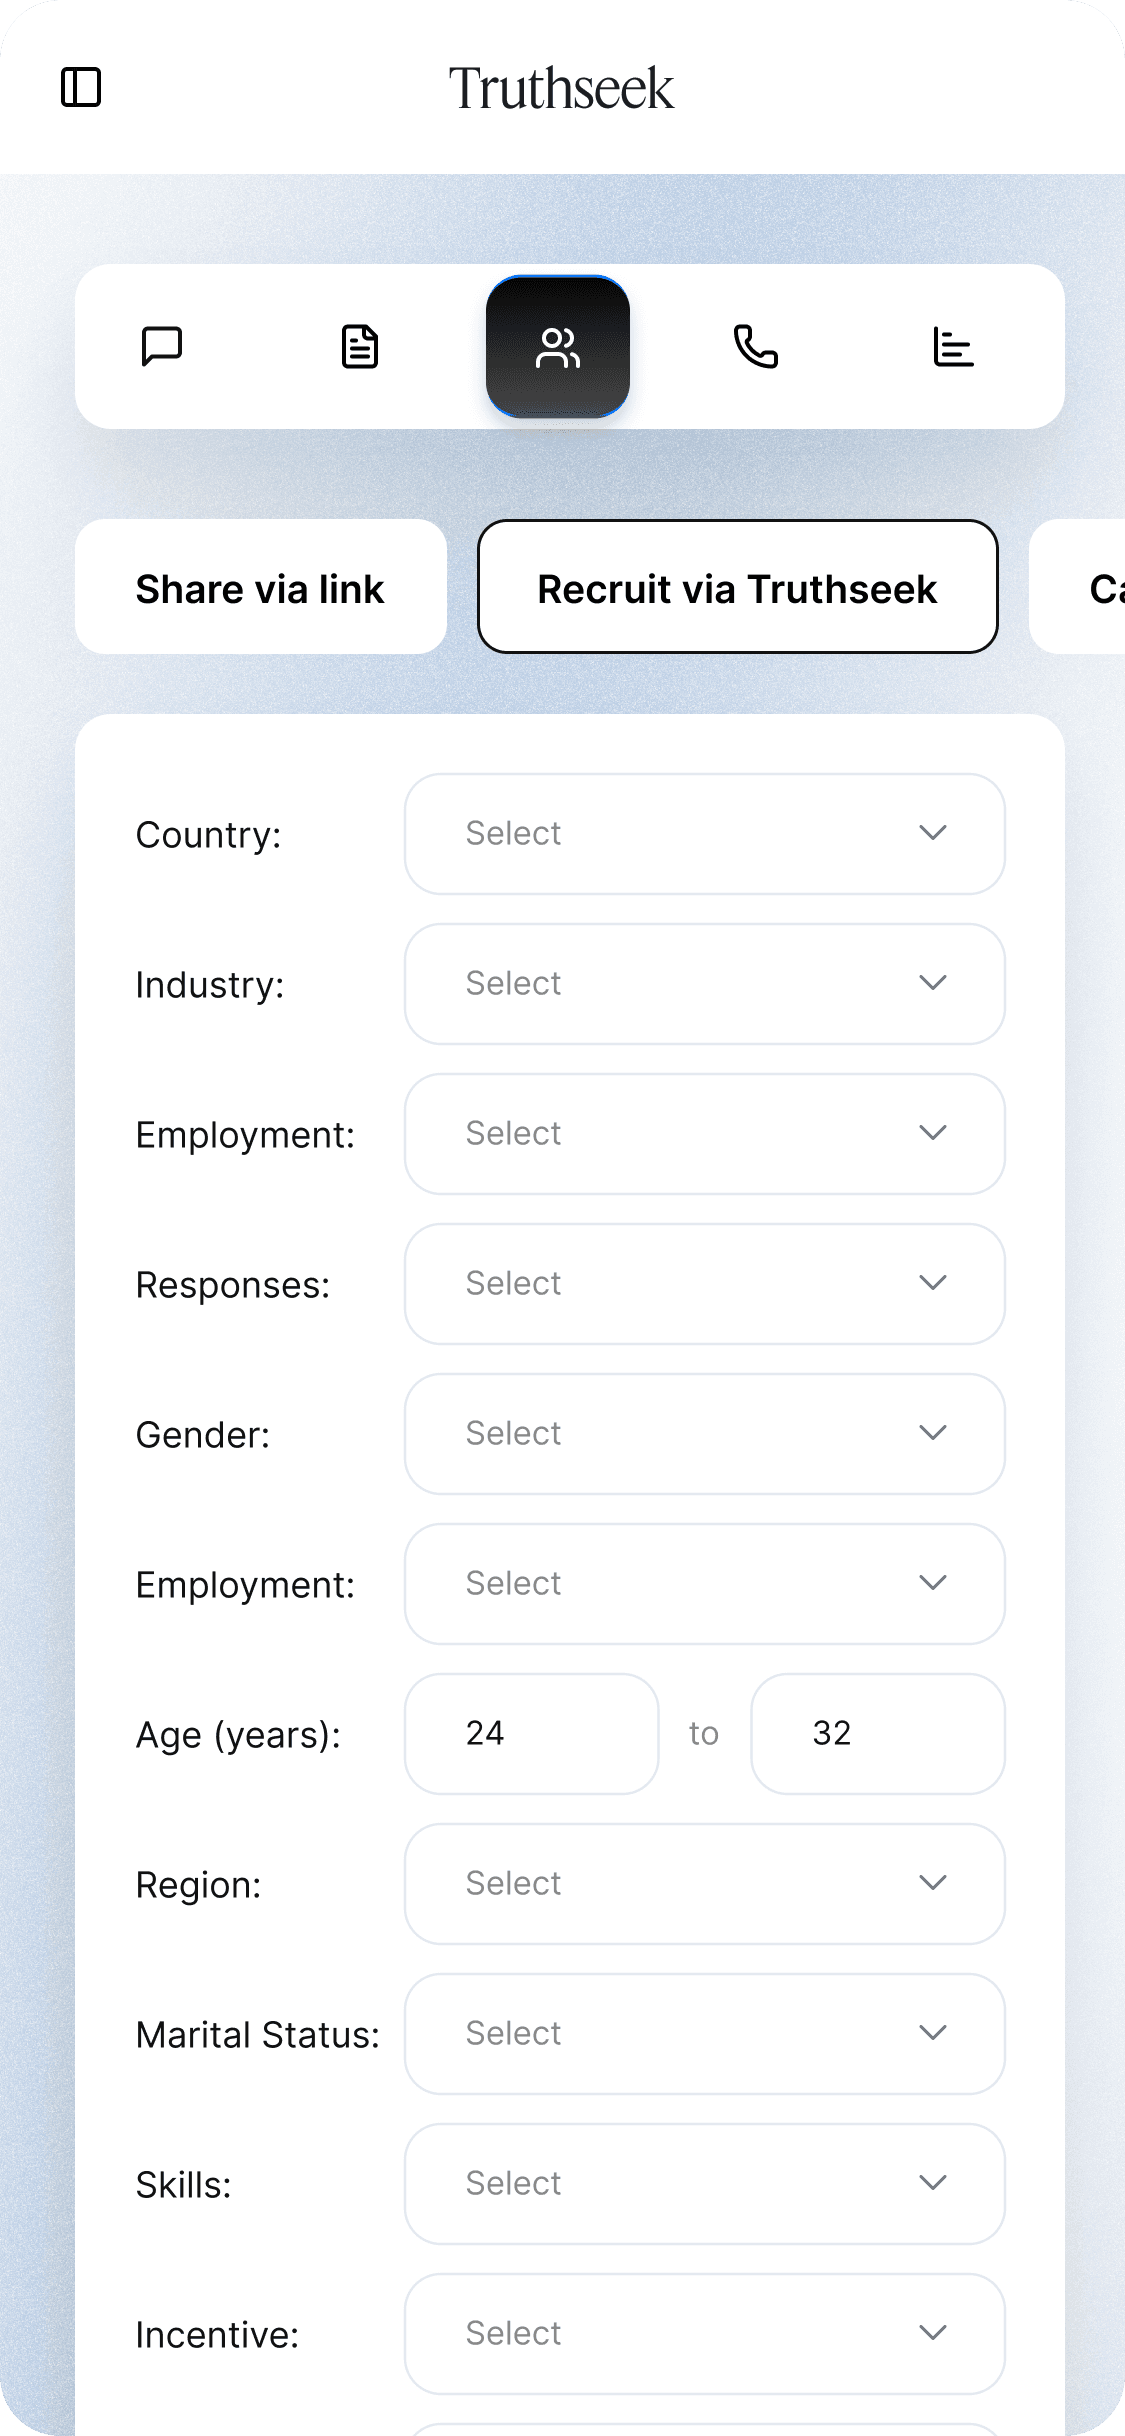Open the chat message icon

coord(163,346)
